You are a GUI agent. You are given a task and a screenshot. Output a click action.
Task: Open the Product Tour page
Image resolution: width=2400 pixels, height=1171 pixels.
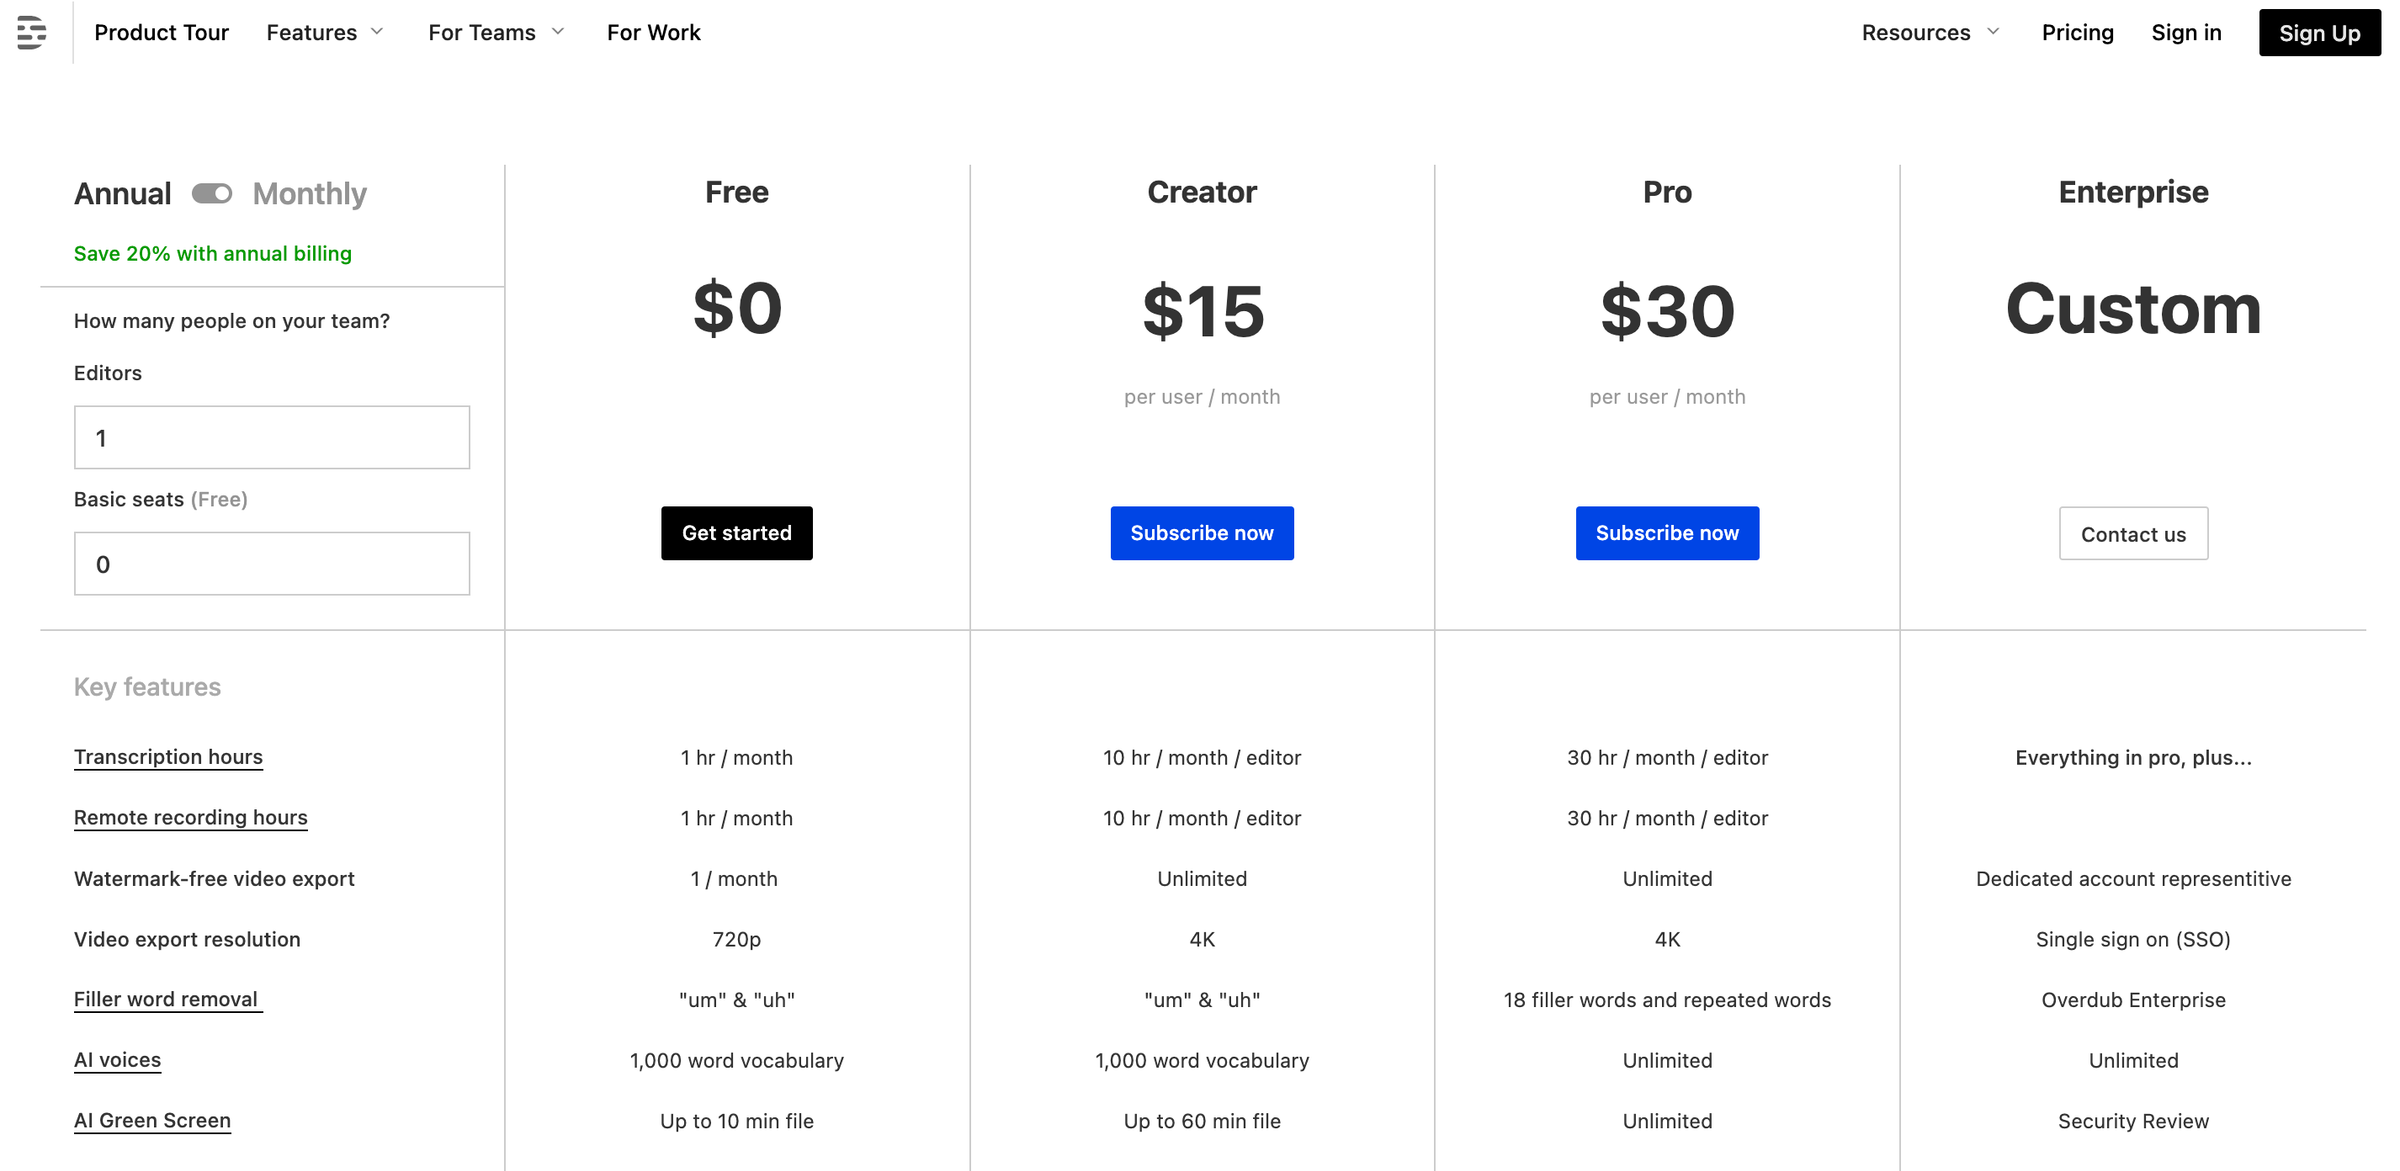point(161,32)
